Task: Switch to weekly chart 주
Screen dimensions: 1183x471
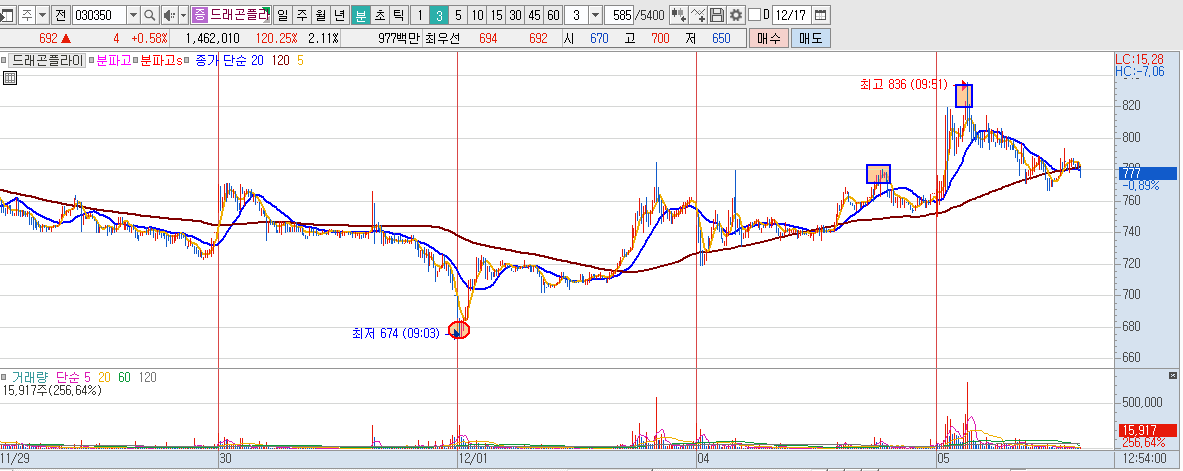Action: tap(301, 14)
